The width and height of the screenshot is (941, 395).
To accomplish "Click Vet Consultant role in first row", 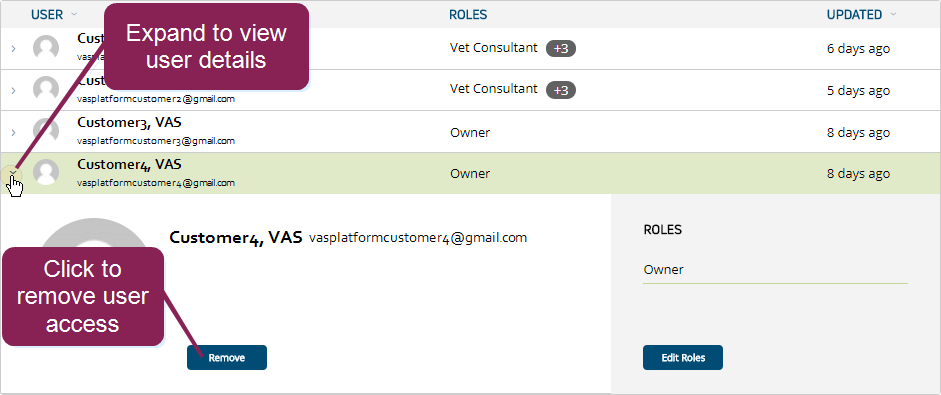I will pyautogui.click(x=493, y=48).
